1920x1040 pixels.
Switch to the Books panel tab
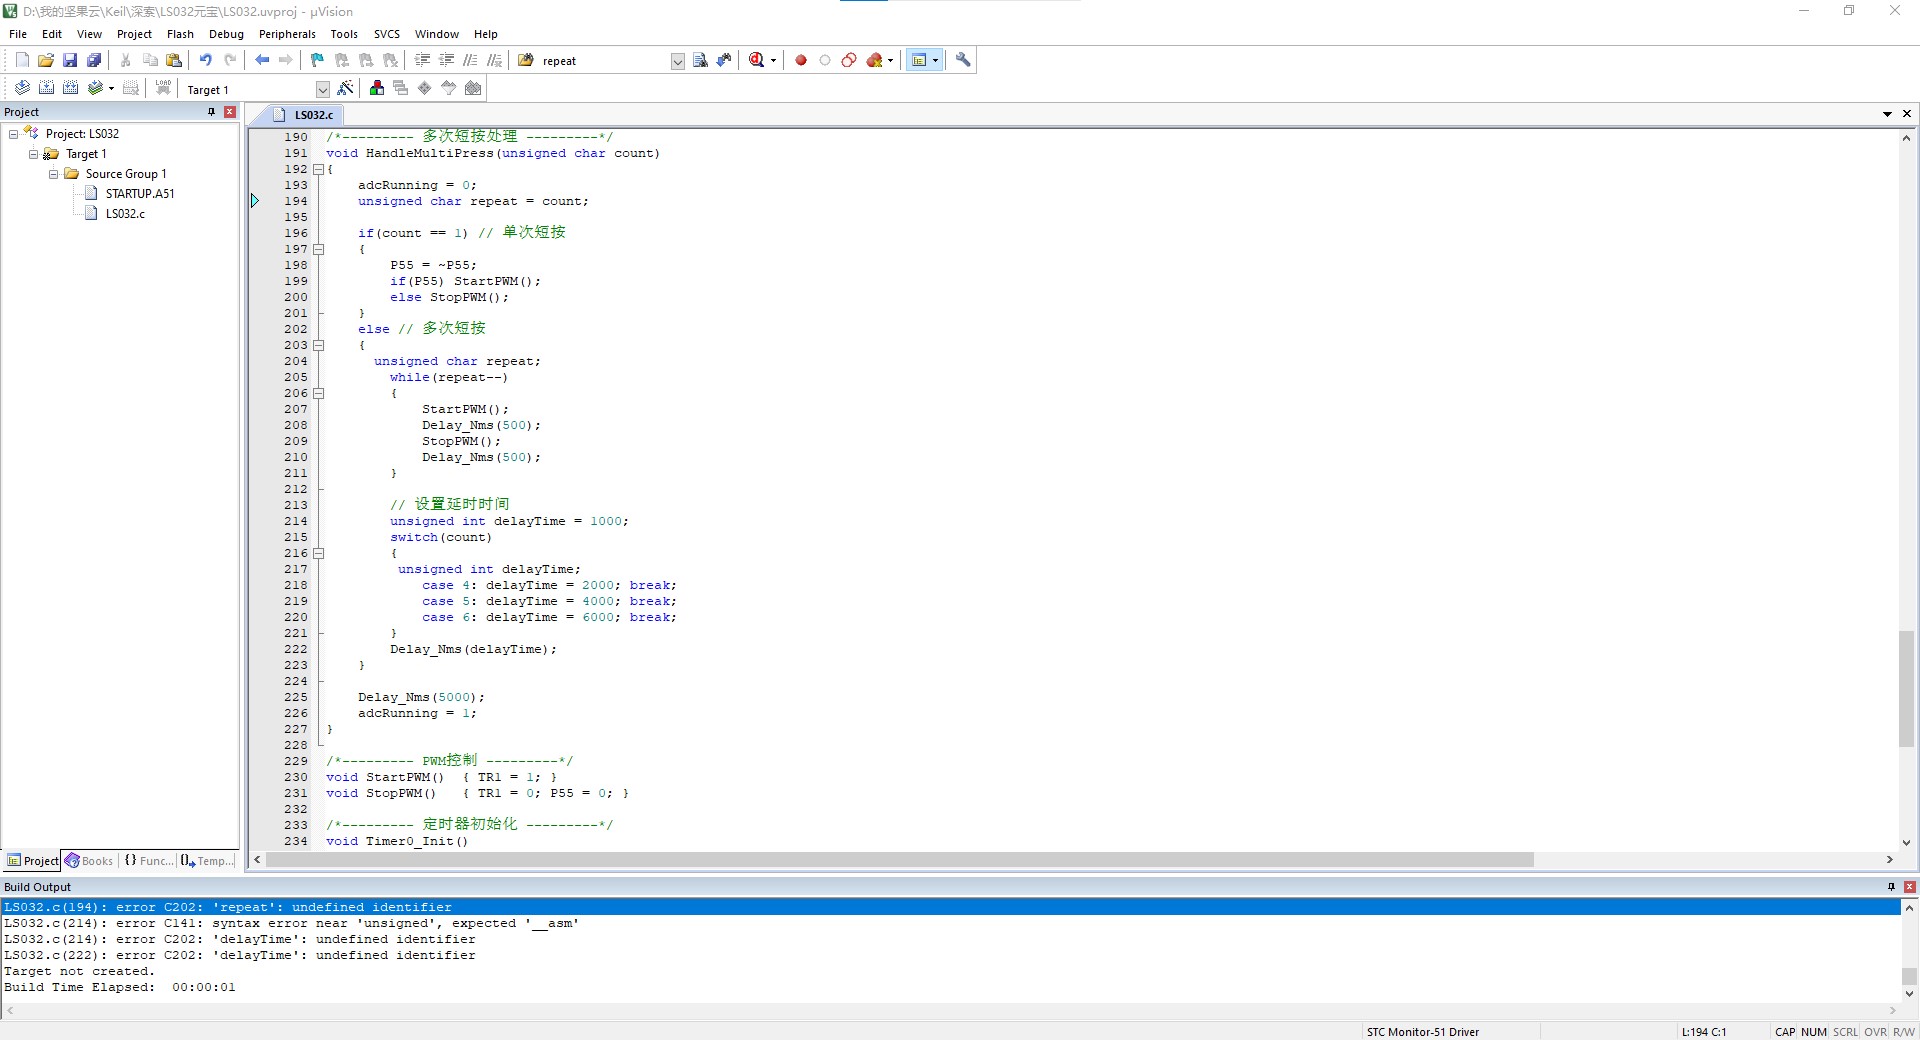[x=89, y=861]
